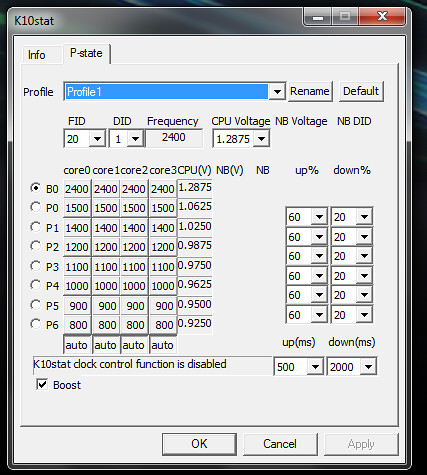Click B0 core0 2400 button
The width and height of the screenshot is (427, 475).
77,189
